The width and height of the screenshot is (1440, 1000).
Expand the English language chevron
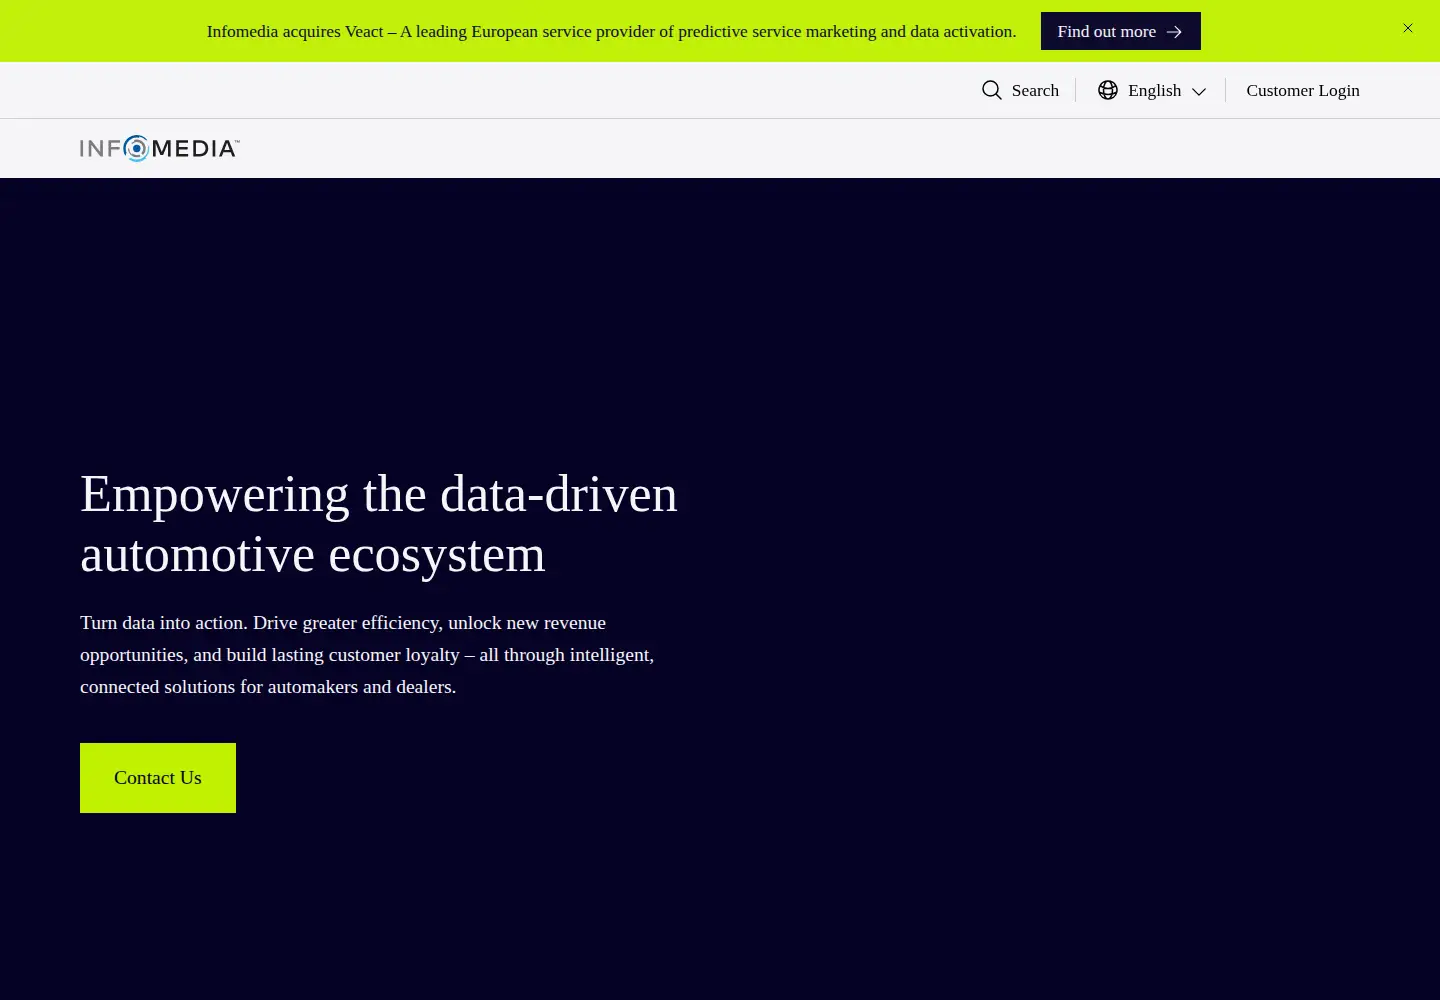pyautogui.click(x=1199, y=91)
